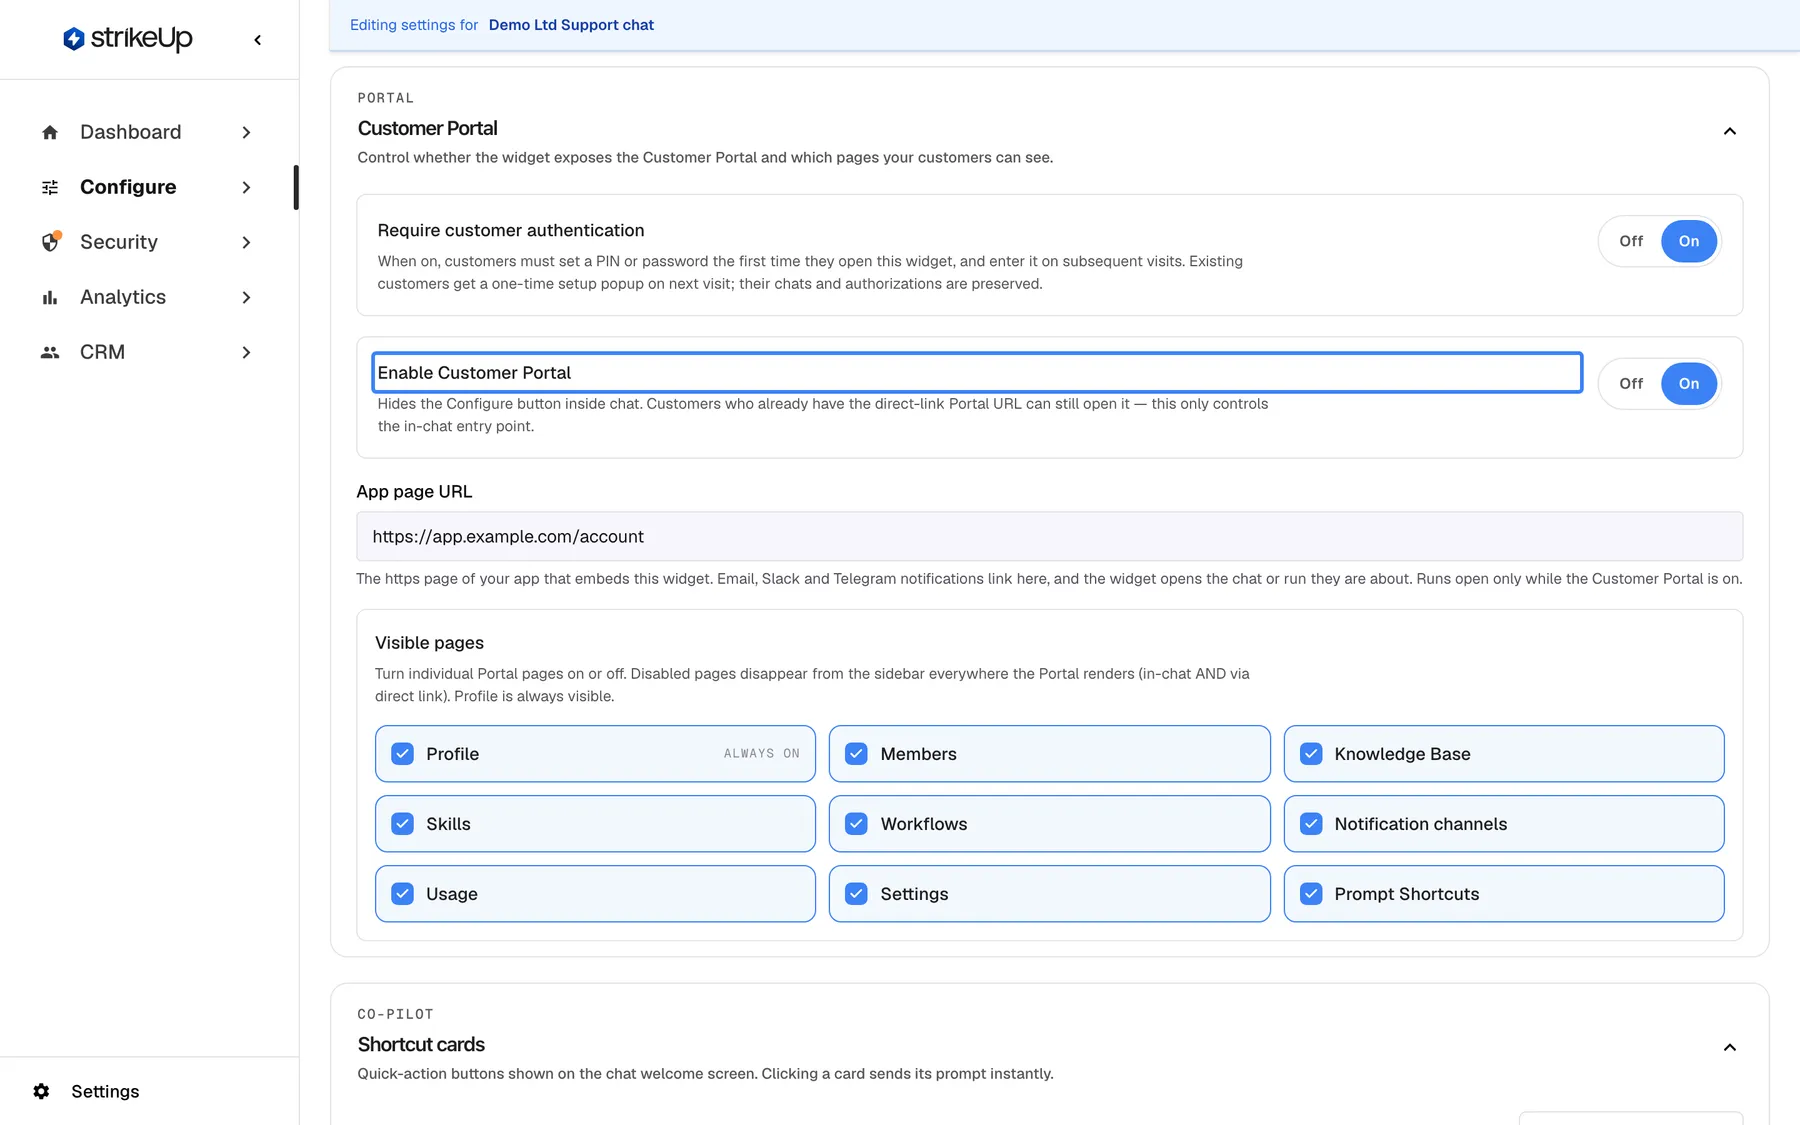Viewport: 1800px width, 1125px height.
Task: Expand the Configure menu chevron
Action: click(246, 187)
